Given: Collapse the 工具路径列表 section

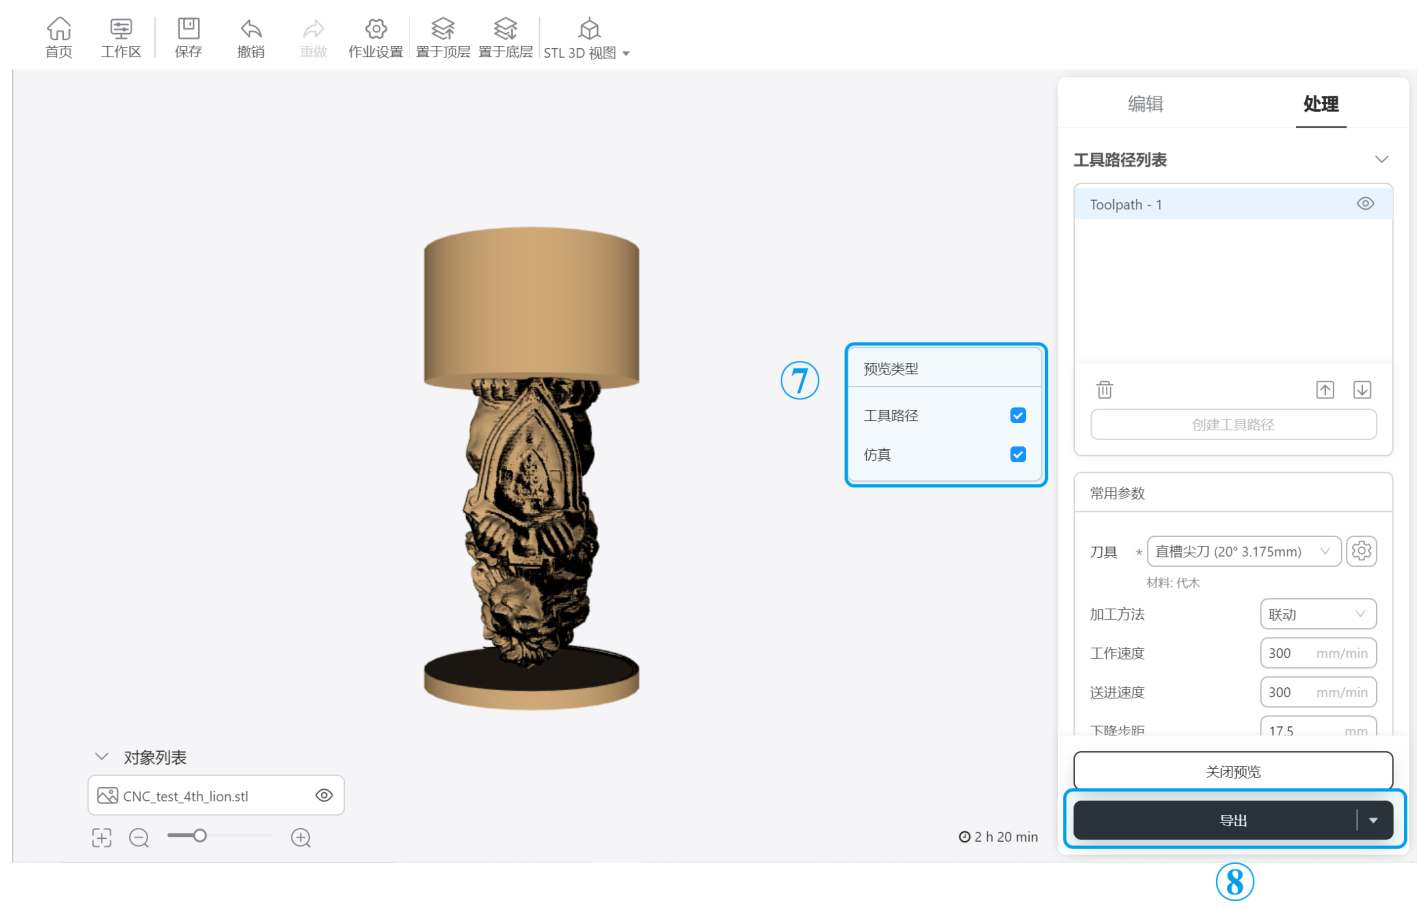Looking at the screenshot, I should (x=1381, y=159).
